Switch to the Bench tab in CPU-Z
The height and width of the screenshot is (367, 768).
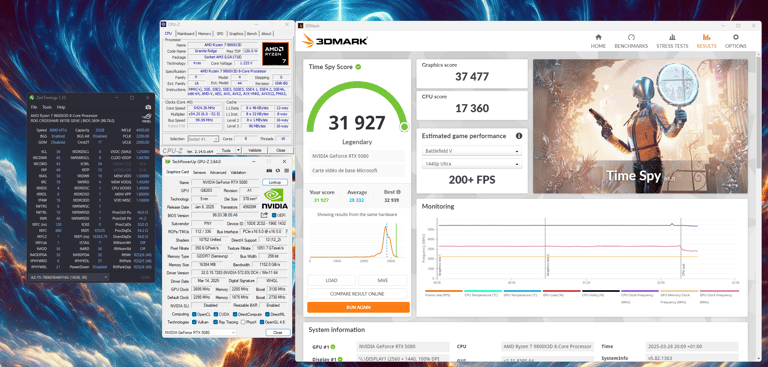(x=251, y=34)
